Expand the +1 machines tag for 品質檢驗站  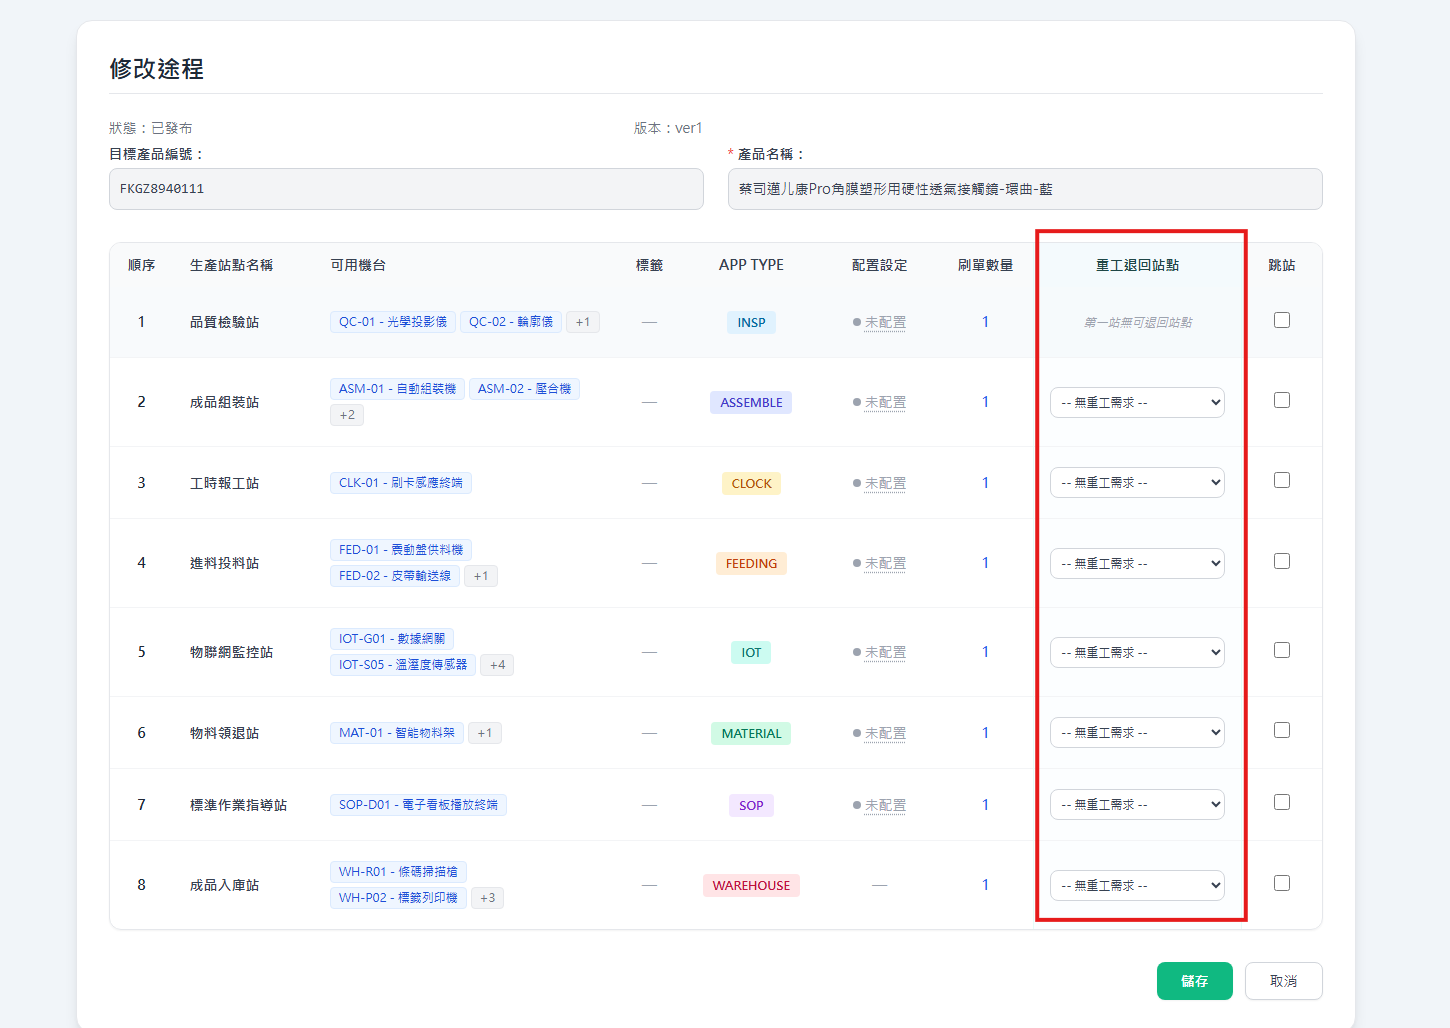(583, 322)
